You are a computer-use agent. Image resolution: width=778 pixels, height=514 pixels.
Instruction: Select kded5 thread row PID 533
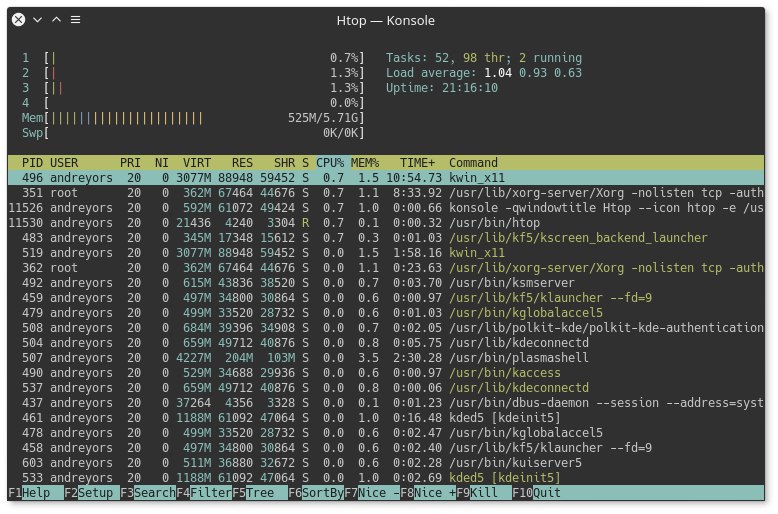386,478
